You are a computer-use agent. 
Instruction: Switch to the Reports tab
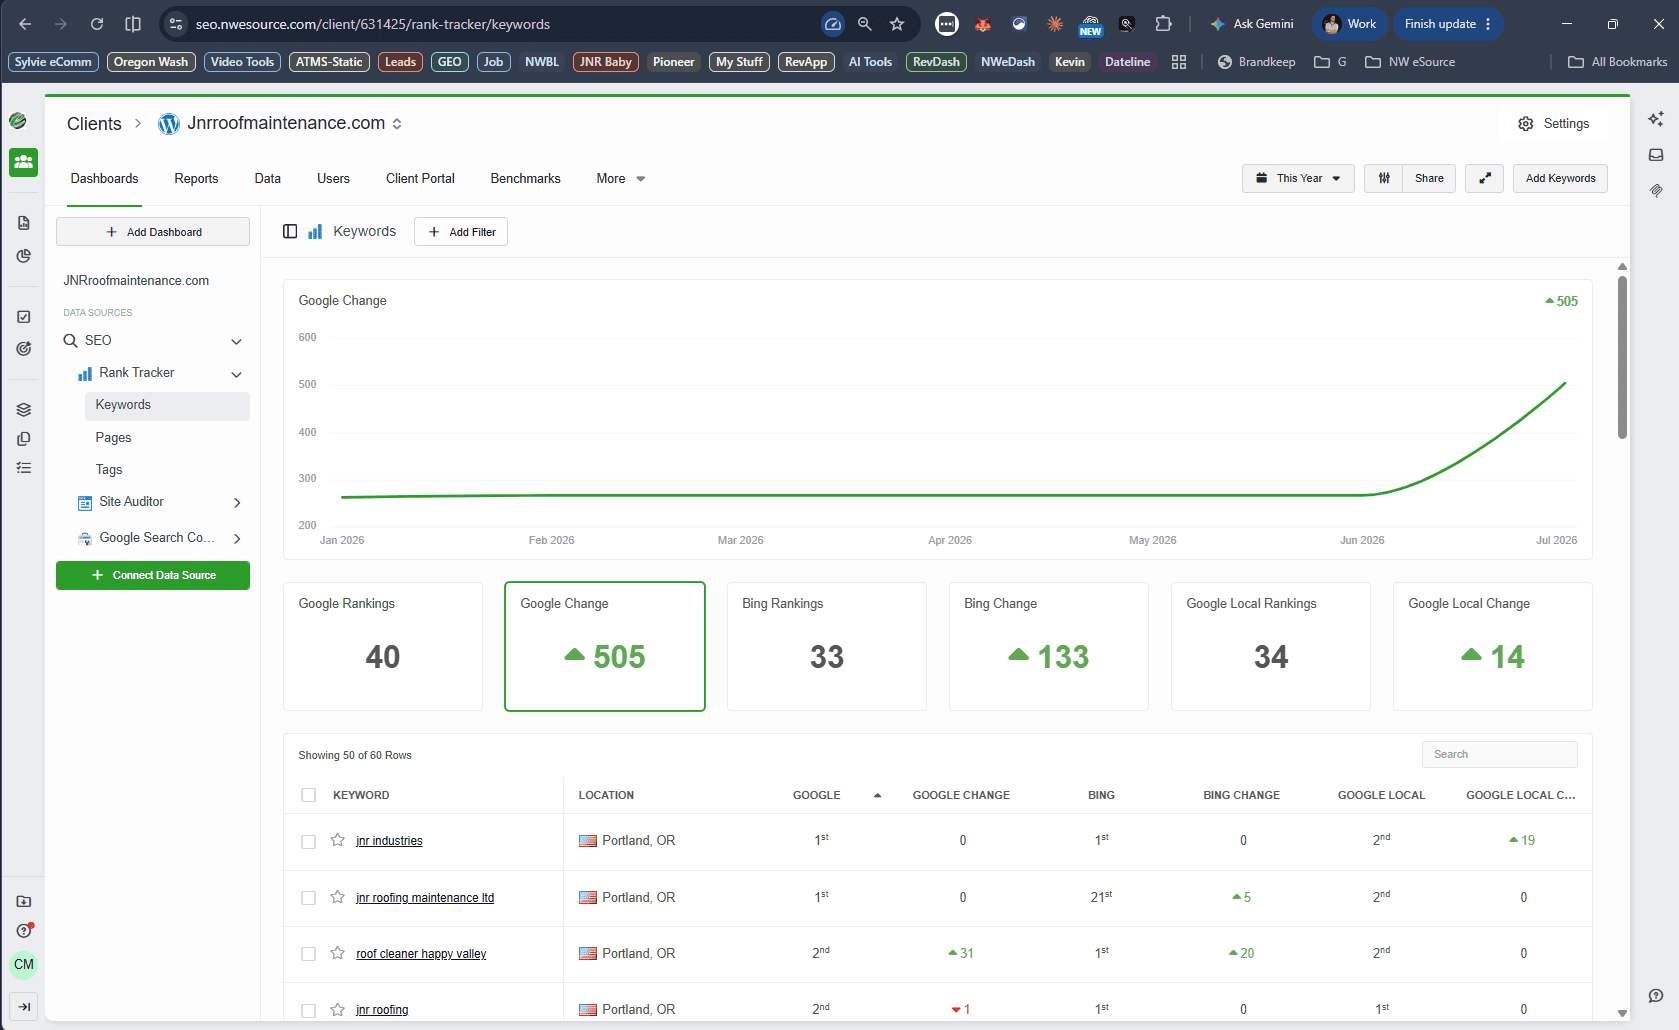[196, 179]
